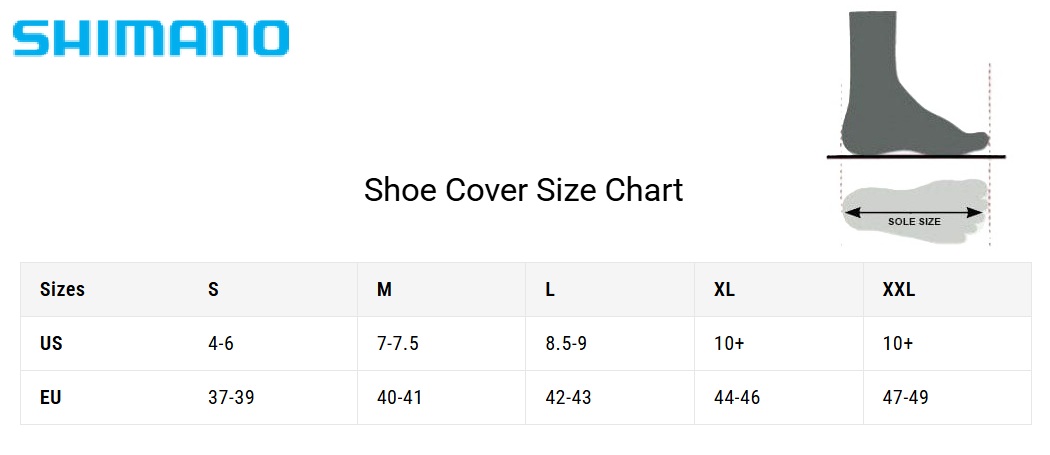Click the Shoe Cover Size Chart title
This screenshot has height=455, width=1050.
pos(523,190)
